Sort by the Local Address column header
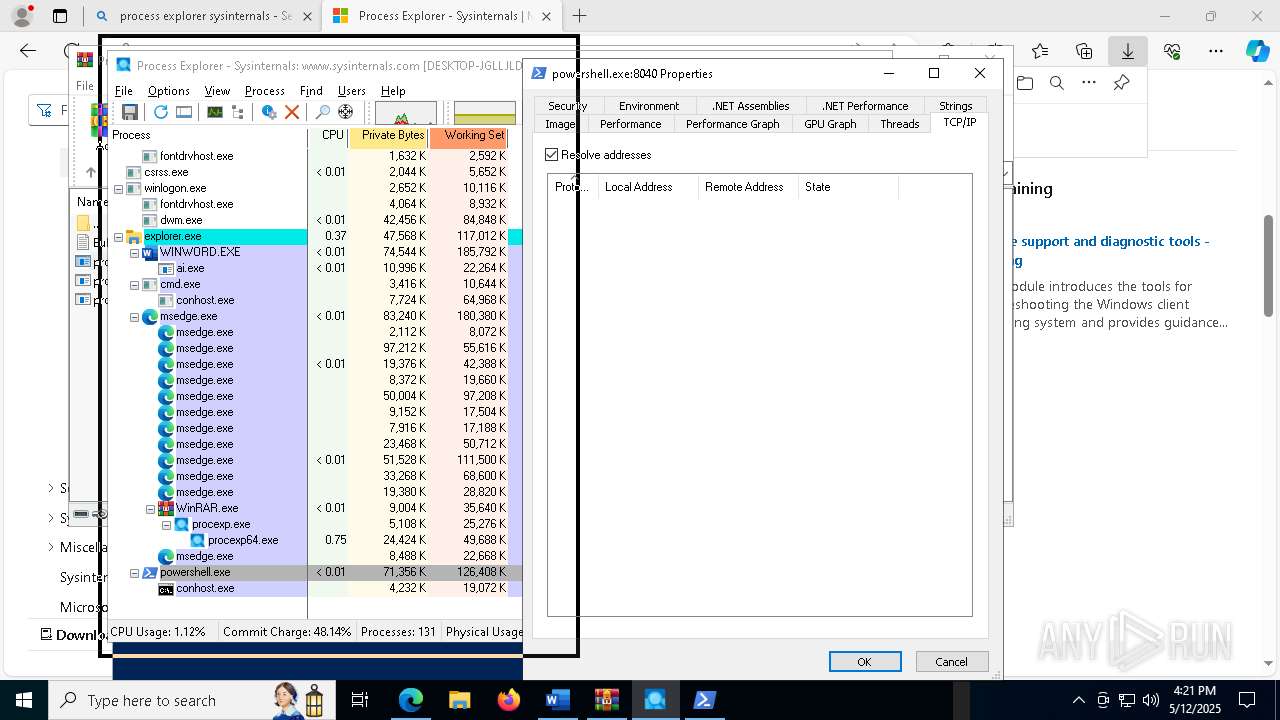Image resolution: width=1280 pixels, height=720 pixels. click(x=647, y=187)
